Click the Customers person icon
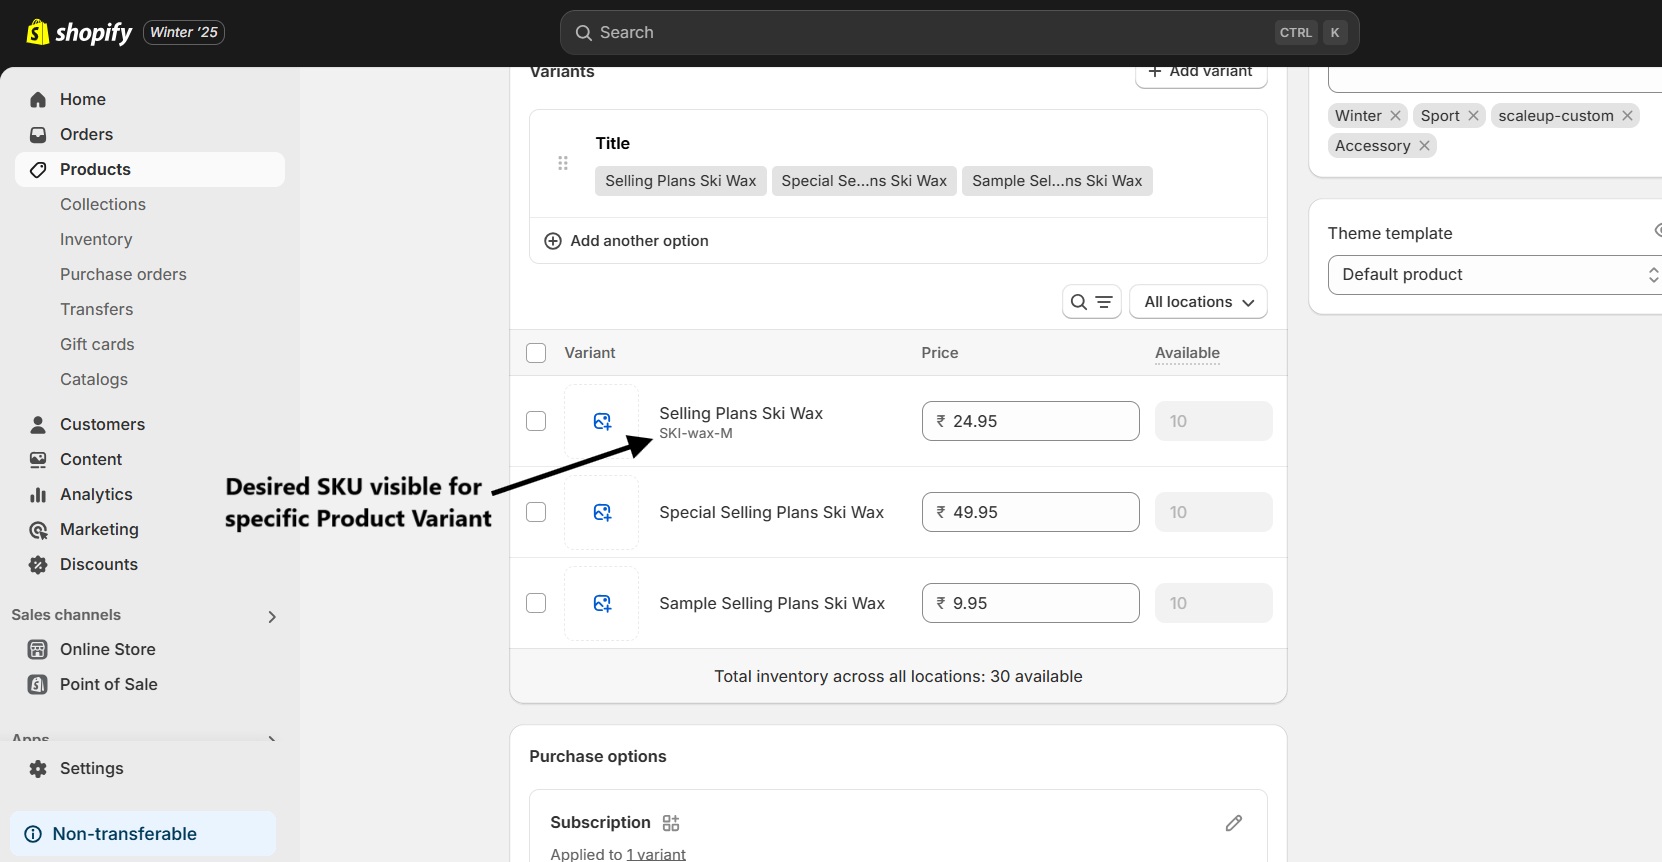This screenshot has width=1662, height=862. [38, 424]
